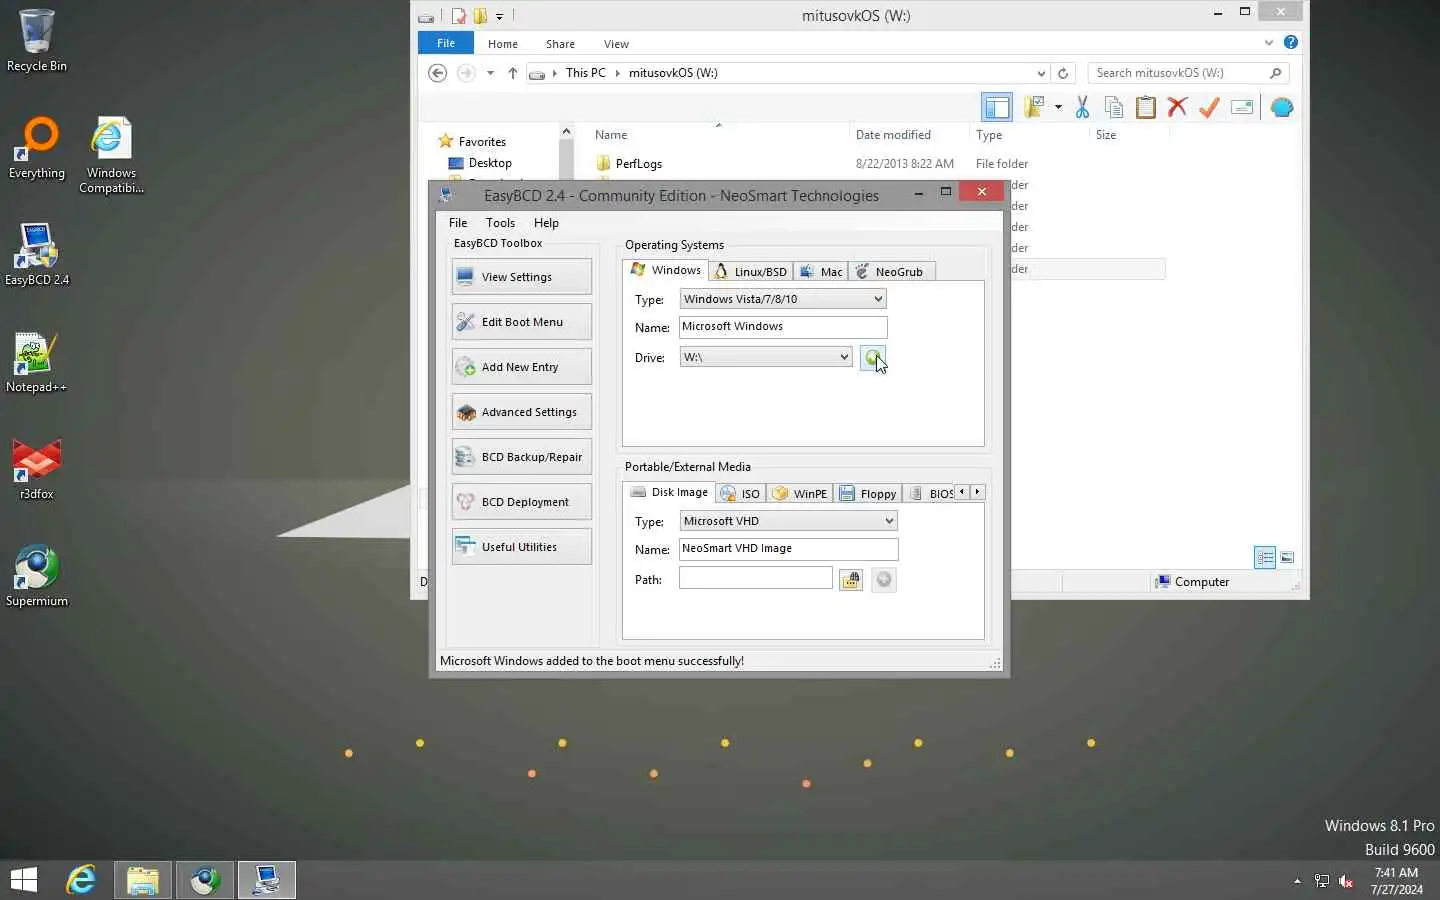
Task: Open Edit Boot Menu in EasyBCD
Action: (521, 322)
